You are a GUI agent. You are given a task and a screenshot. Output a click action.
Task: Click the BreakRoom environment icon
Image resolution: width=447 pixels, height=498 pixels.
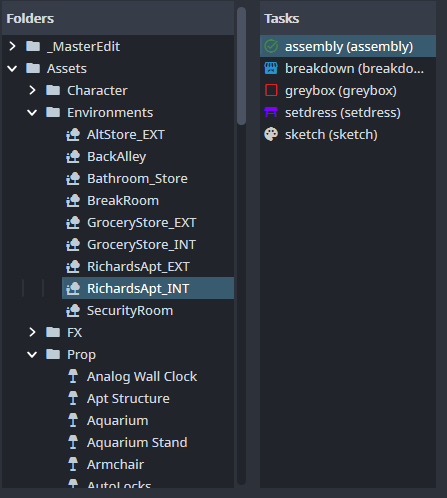pos(73,201)
